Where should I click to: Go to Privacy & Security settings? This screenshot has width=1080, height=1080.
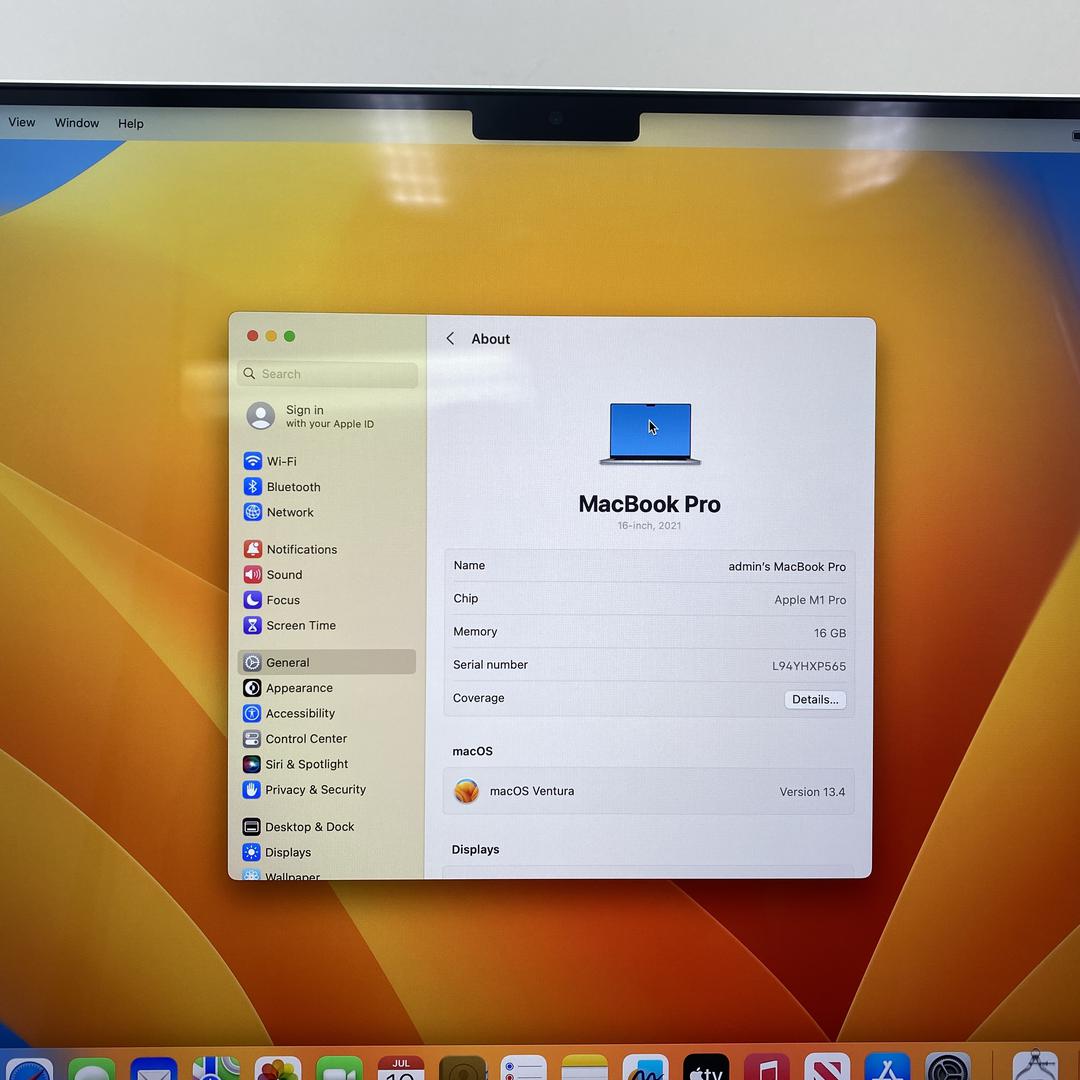[315, 790]
